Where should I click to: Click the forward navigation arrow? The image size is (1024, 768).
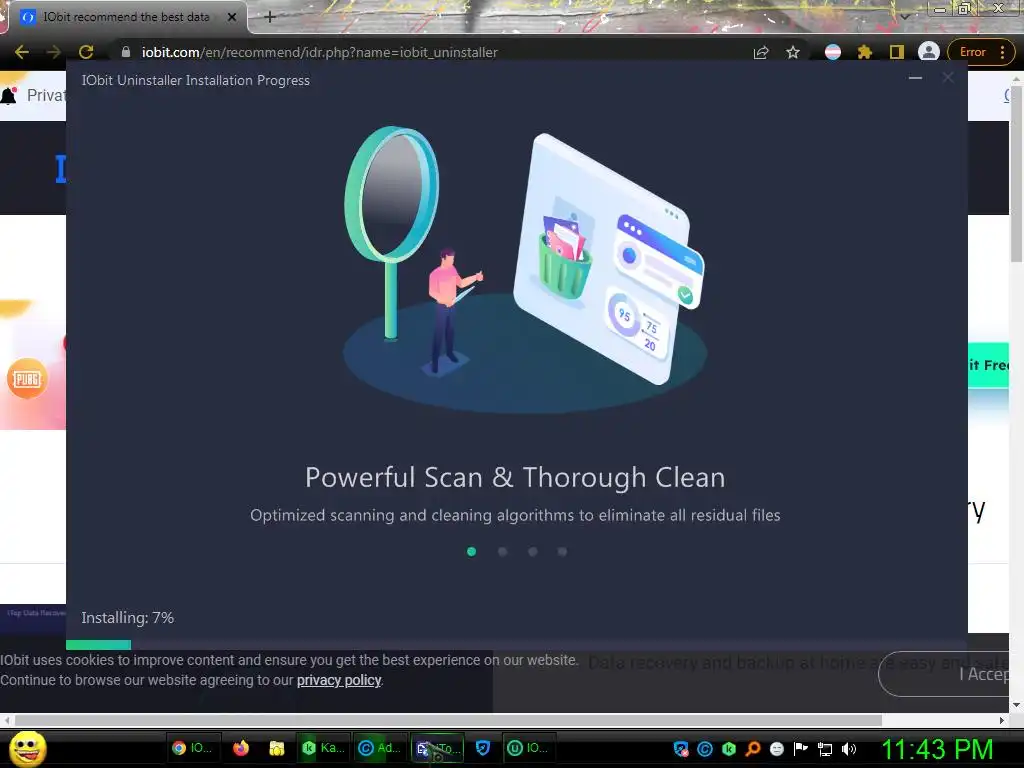54,52
